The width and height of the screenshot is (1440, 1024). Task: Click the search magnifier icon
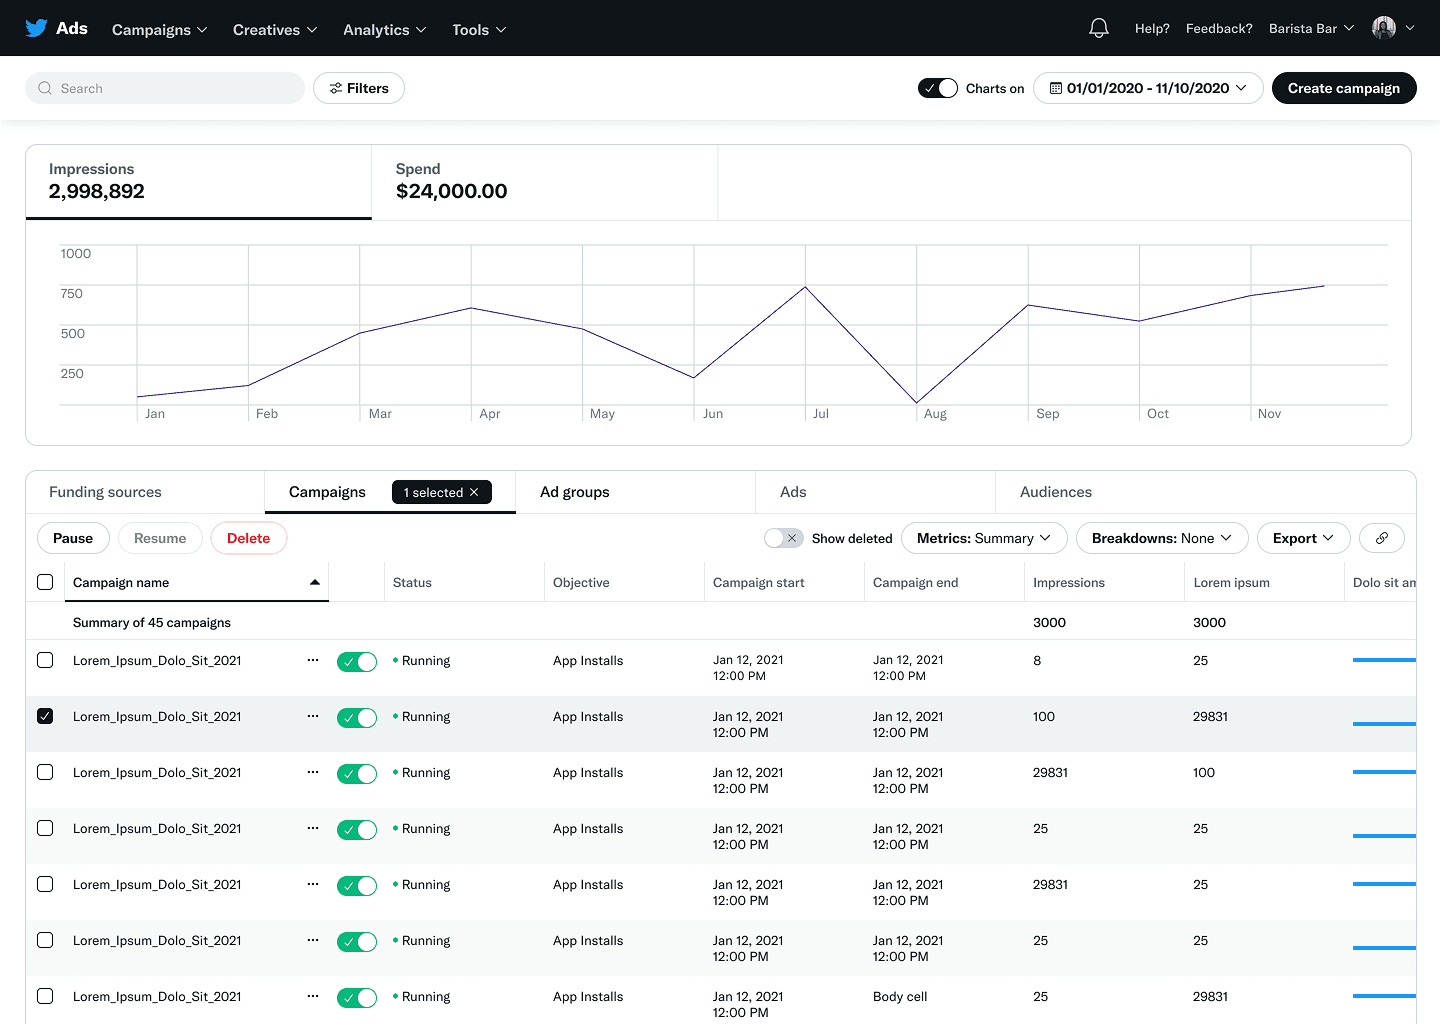coord(45,88)
